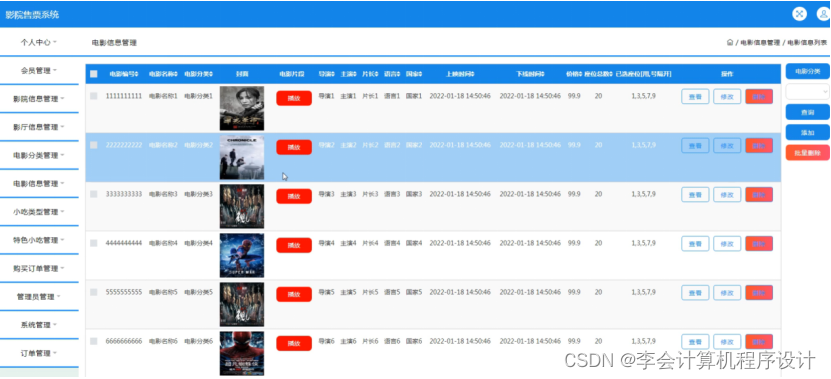The width and height of the screenshot is (831, 379).
Task: Expand the 影院信息管理 sidebar menu
Action: [x=39, y=99]
